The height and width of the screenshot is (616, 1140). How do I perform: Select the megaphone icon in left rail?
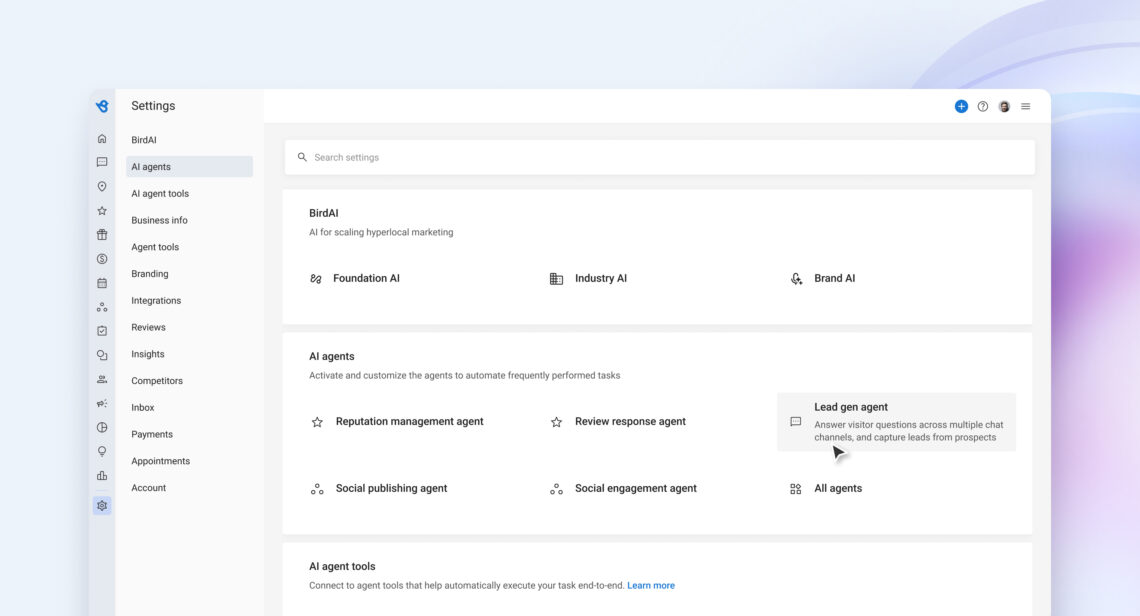pos(102,404)
